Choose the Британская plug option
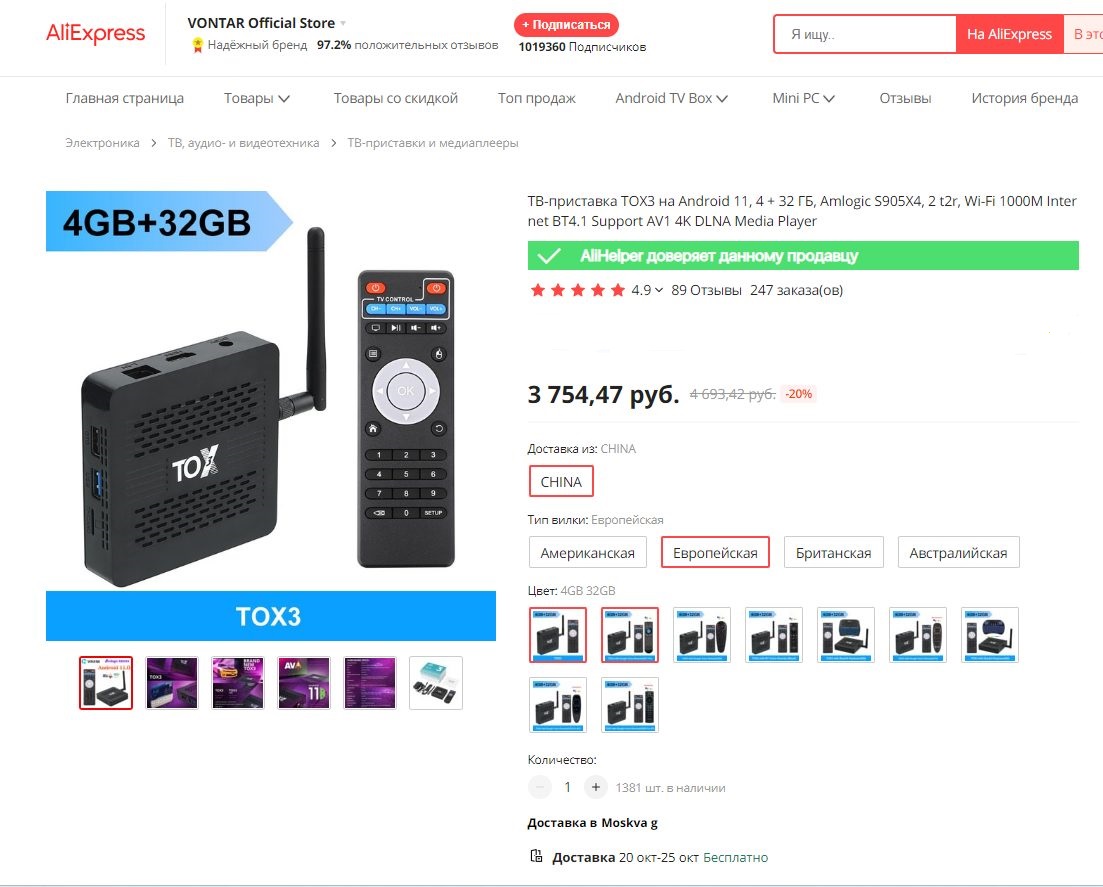Image resolution: width=1103 pixels, height=887 pixels. coord(834,553)
